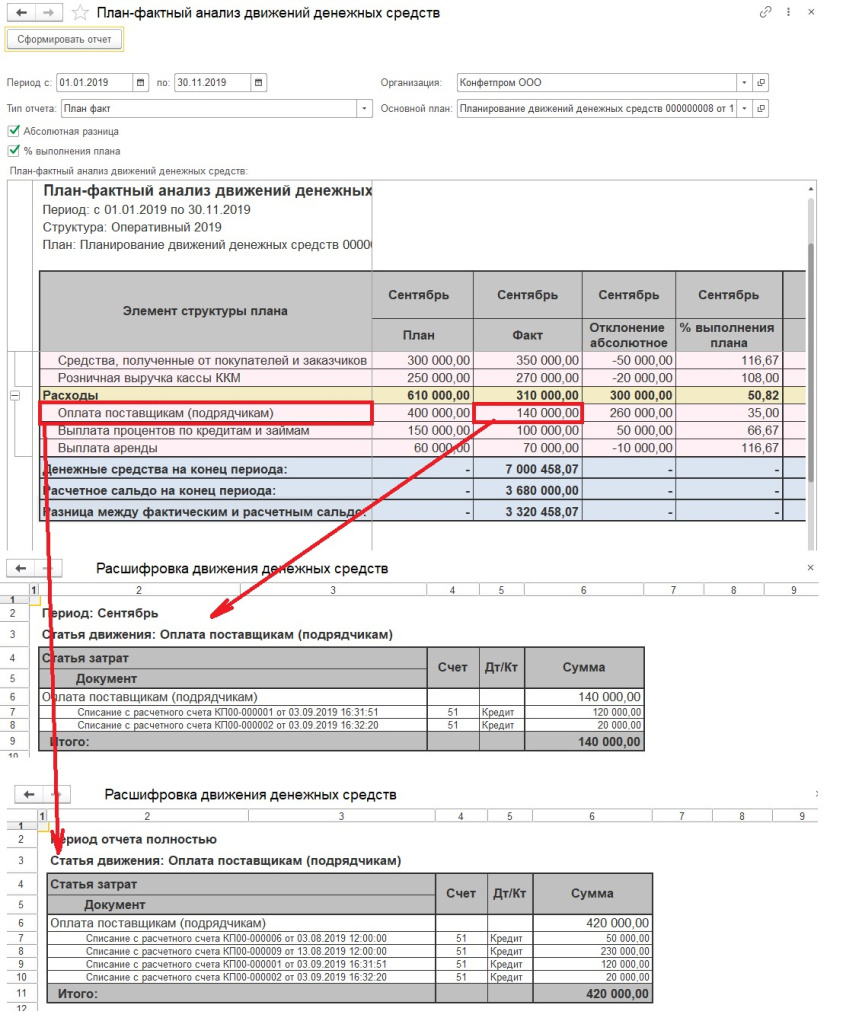The width and height of the screenshot is (846, 1024).
Task: Toggle the Абсолютная разница checkbox
Action: pyautogui.click(x=14, y=131)
